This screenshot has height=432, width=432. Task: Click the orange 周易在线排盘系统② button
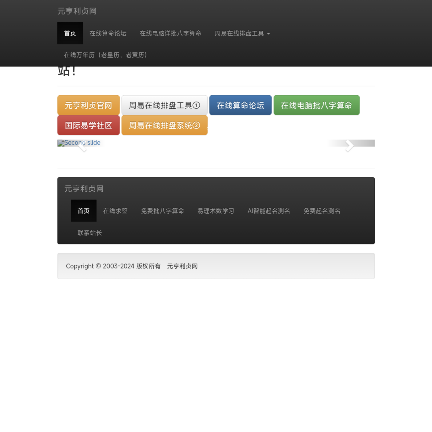tap(164, 125)
